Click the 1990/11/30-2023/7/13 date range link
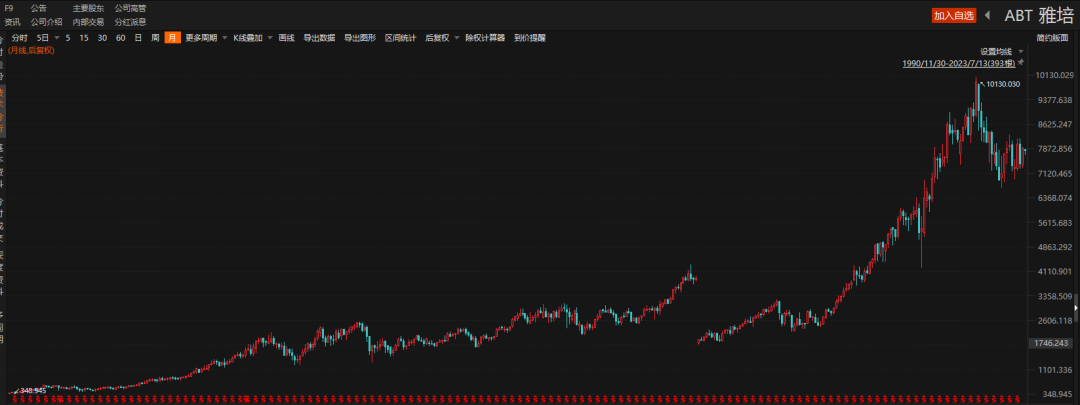Image resolution: width=1080 pixels, height=405 pixels. tap(958, 62)
